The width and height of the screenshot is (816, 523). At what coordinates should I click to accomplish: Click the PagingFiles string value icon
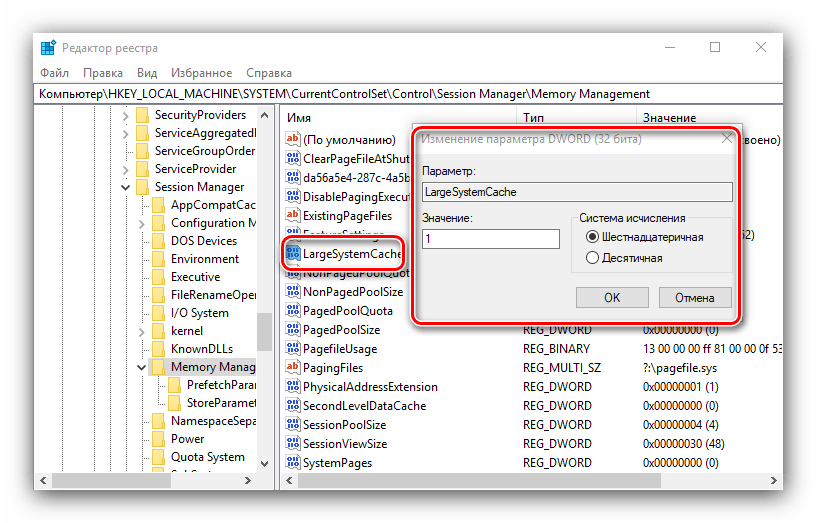point(294,368)
